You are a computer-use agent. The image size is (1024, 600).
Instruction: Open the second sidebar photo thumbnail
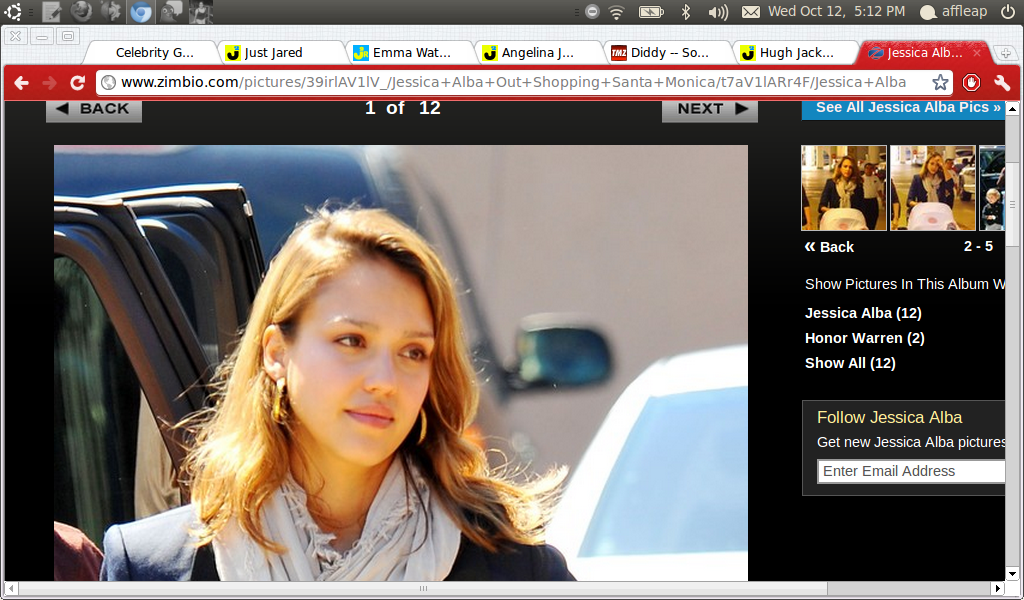click(x=933, y=188)
